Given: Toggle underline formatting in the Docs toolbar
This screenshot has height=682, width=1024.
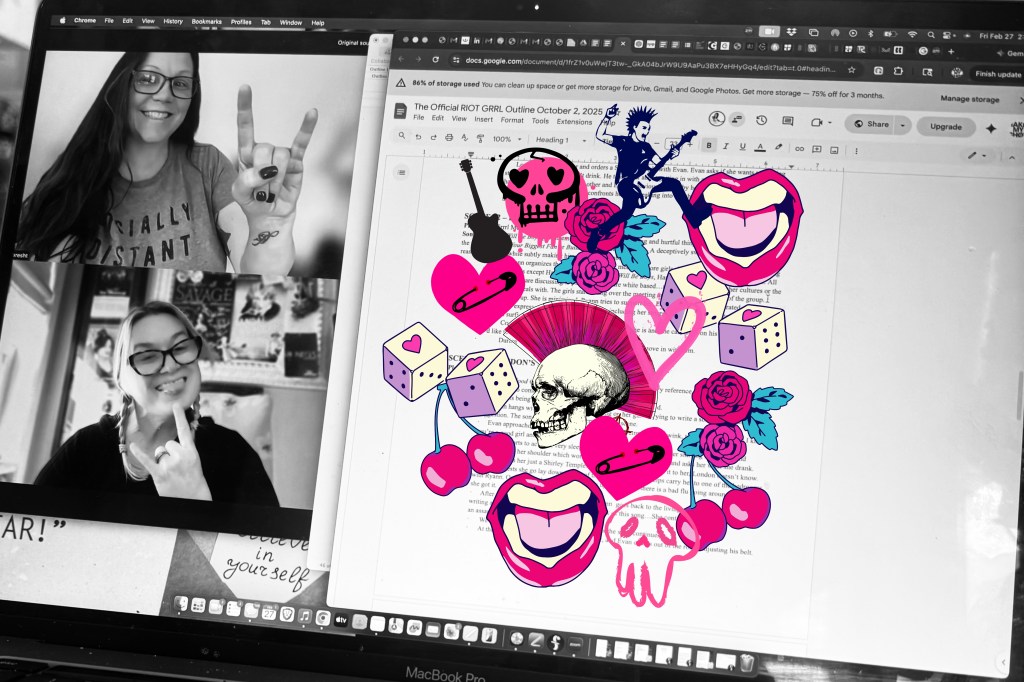Looking at the screenshot, I should [x=743, y=147].
